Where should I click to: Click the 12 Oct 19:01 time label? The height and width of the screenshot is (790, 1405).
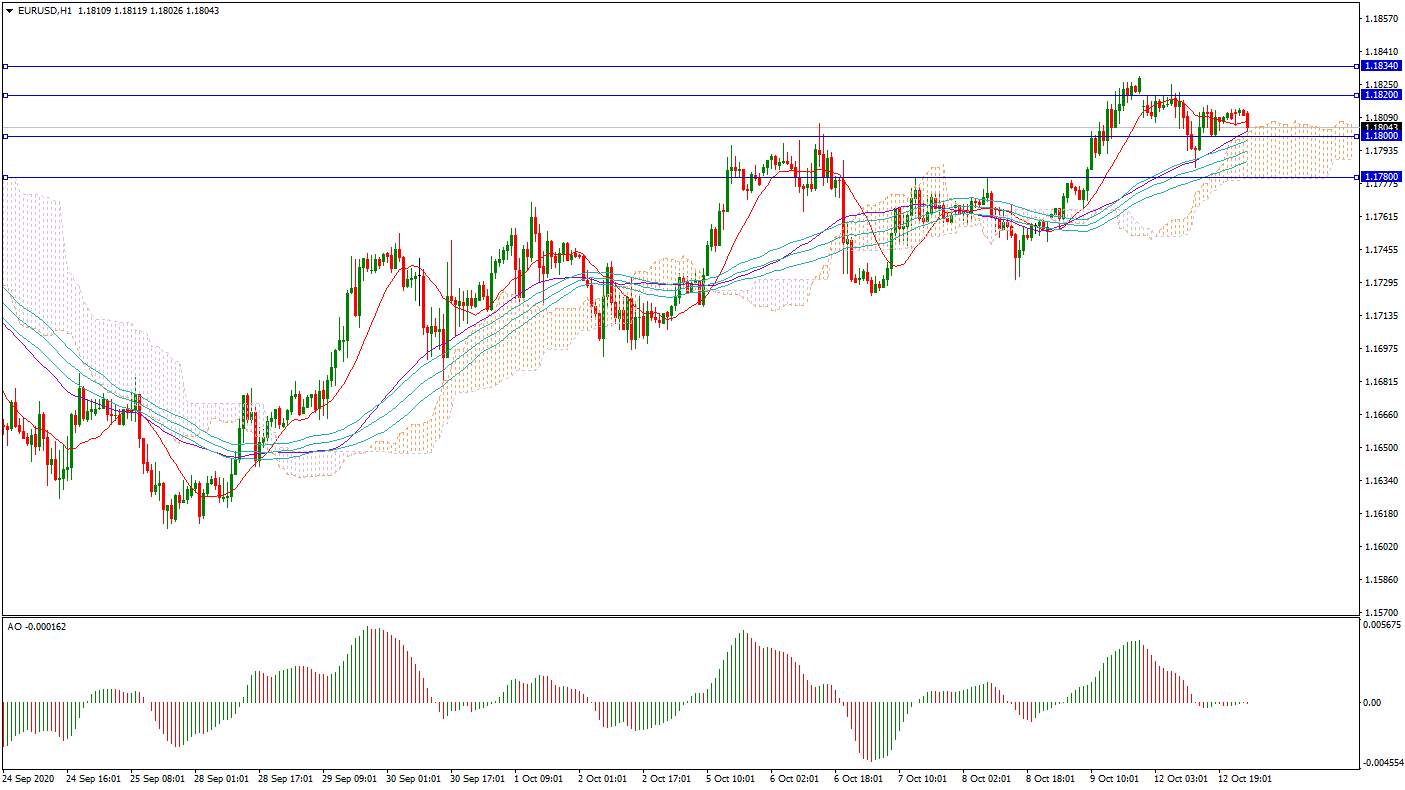(1246, 778)
